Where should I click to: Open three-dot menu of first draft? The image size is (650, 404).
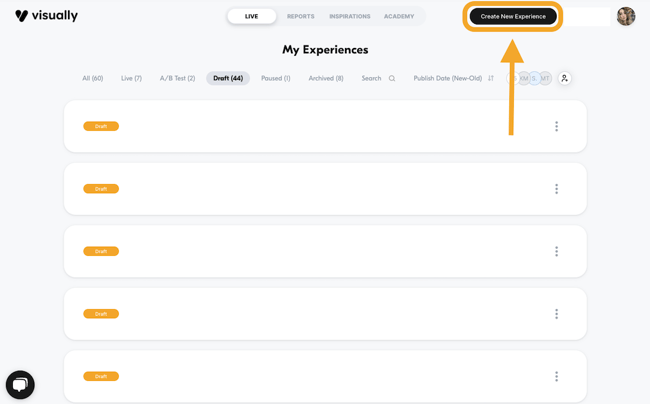(x=556, y=127)
